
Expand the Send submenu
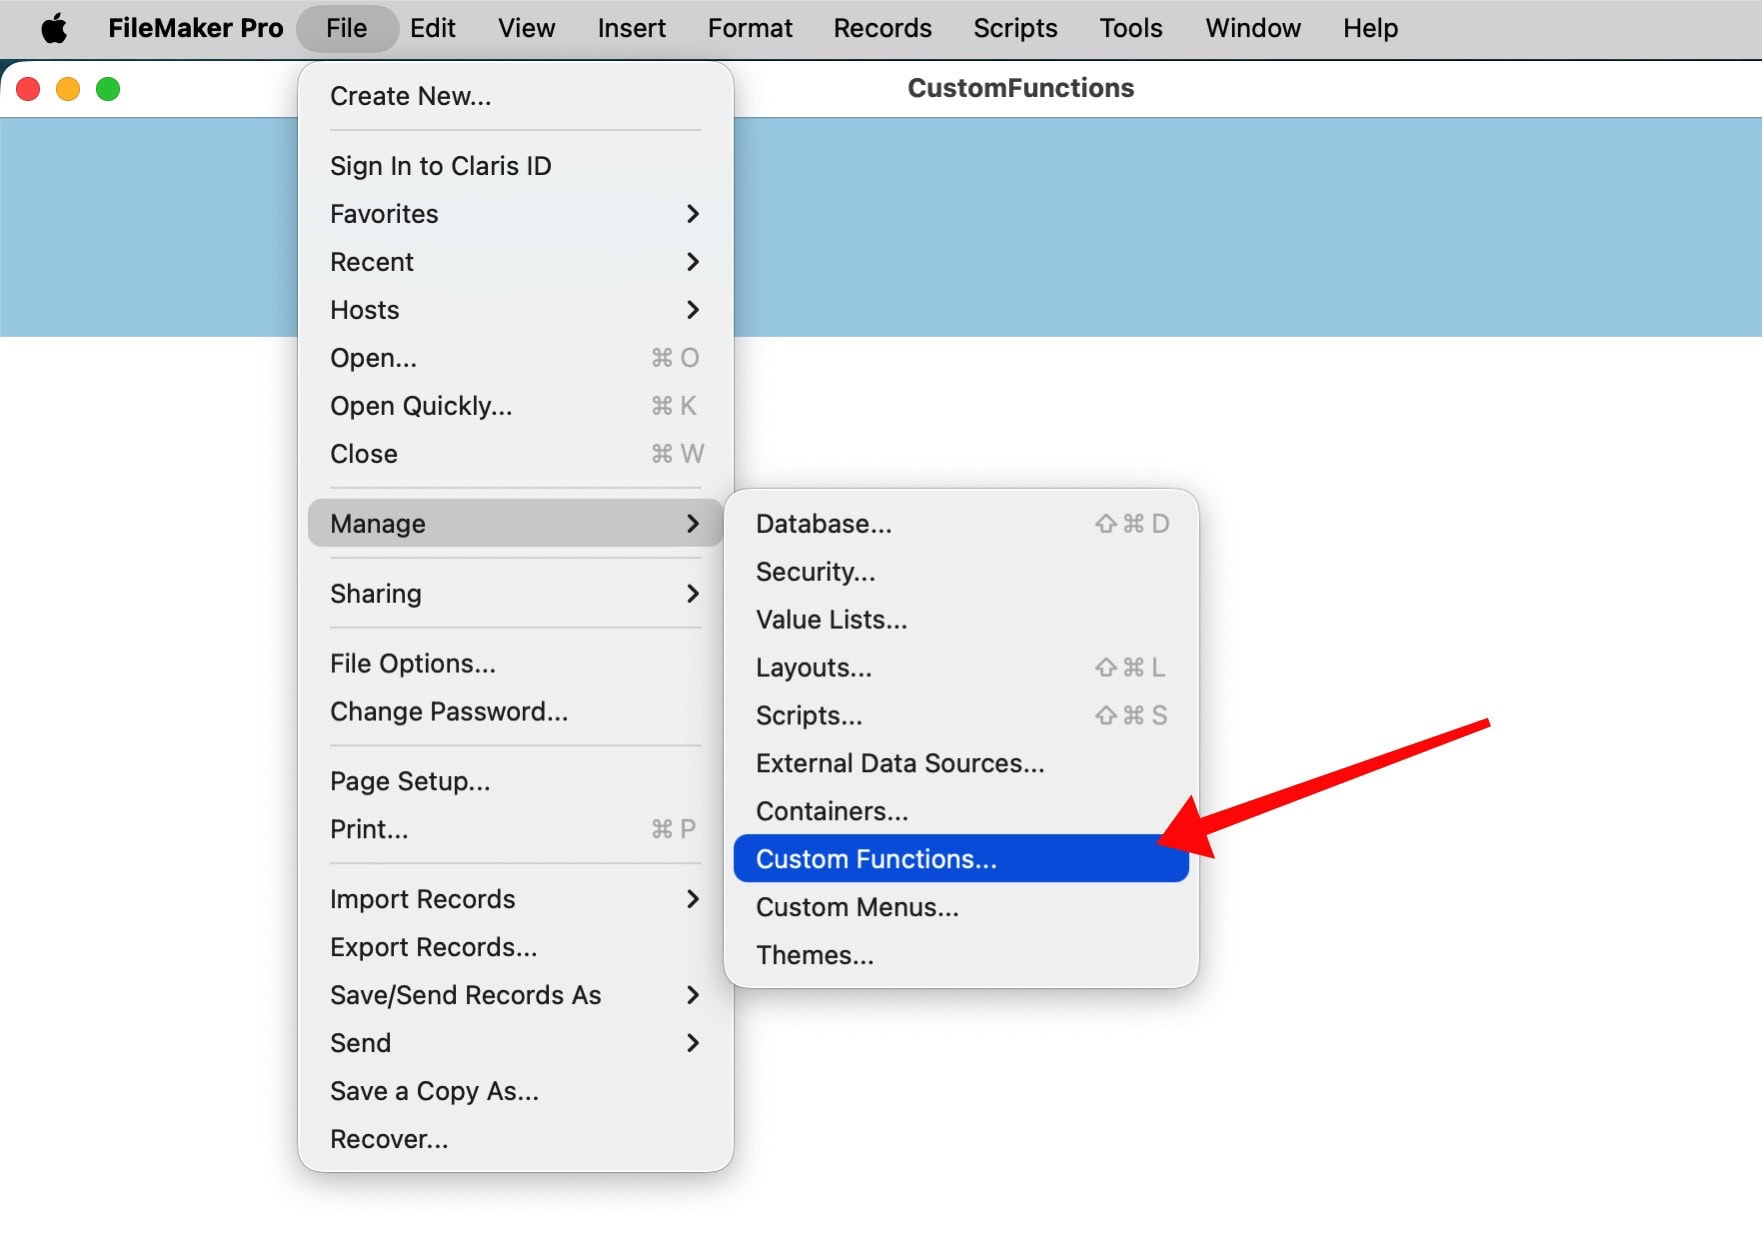(x=515, y=1043)
